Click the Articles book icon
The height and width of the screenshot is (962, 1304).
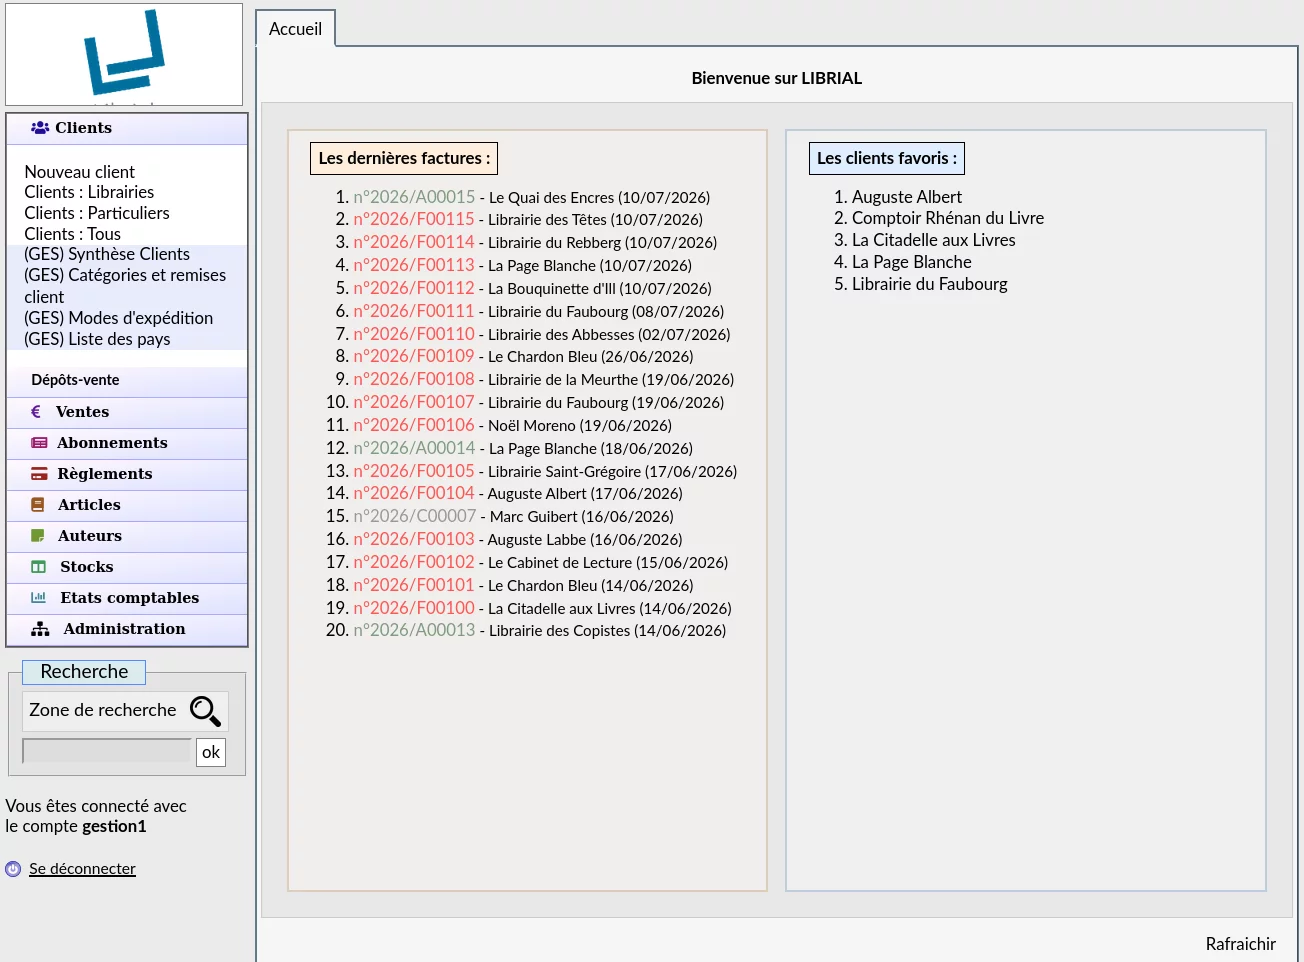pyautogui.click(x=38, y=505)
